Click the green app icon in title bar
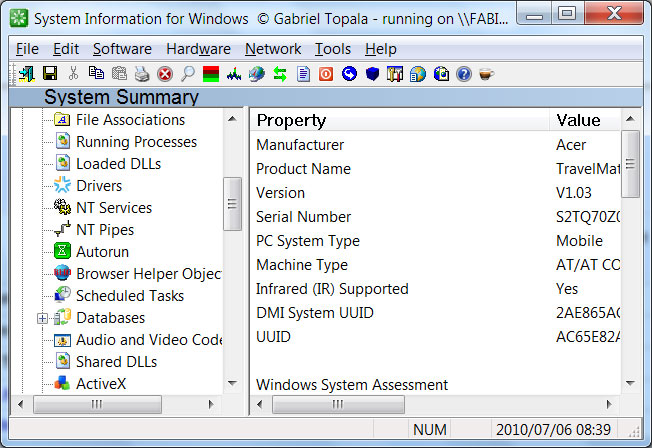This screenshot has width=652, height=448. 19,18
